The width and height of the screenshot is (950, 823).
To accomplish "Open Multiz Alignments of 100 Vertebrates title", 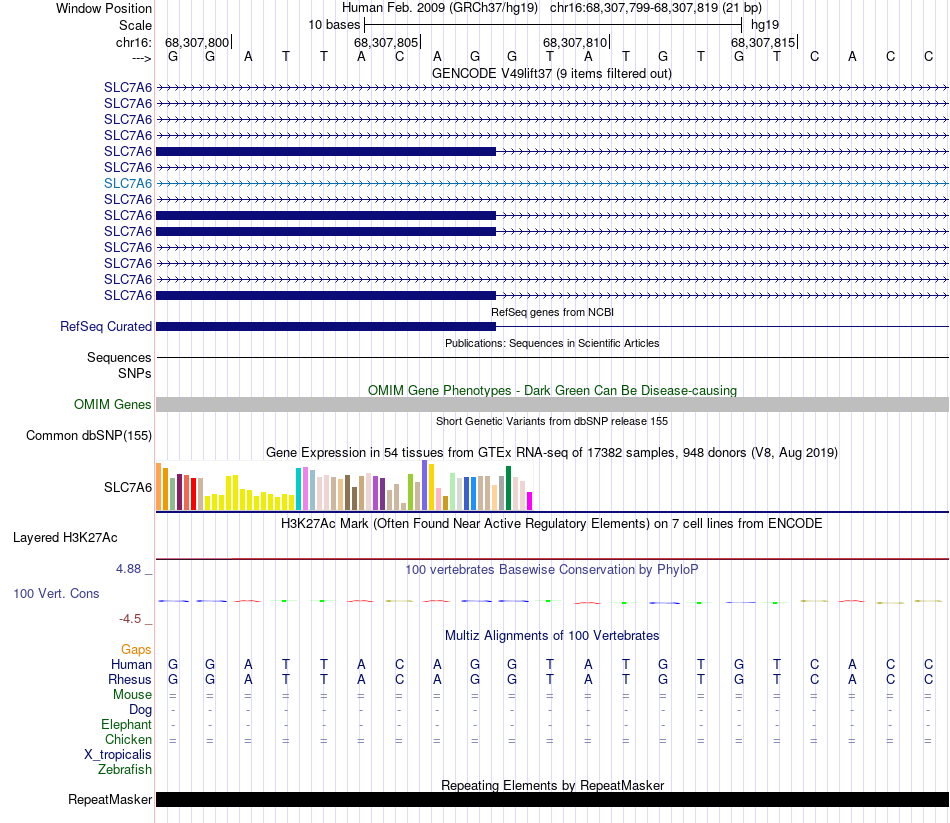I will click(552, 636).
